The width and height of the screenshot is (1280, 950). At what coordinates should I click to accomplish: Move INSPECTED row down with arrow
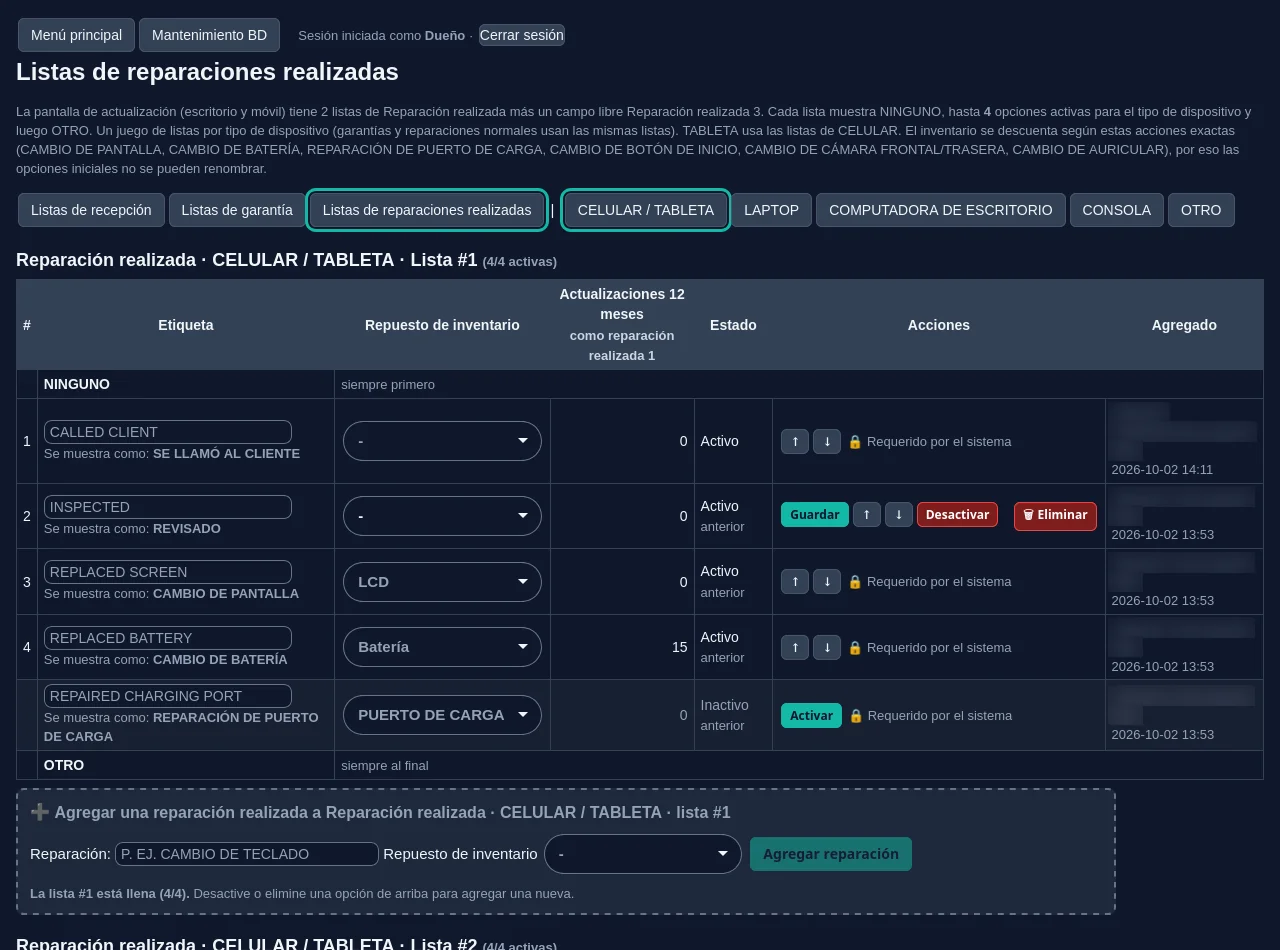click(x=899, y=514)
